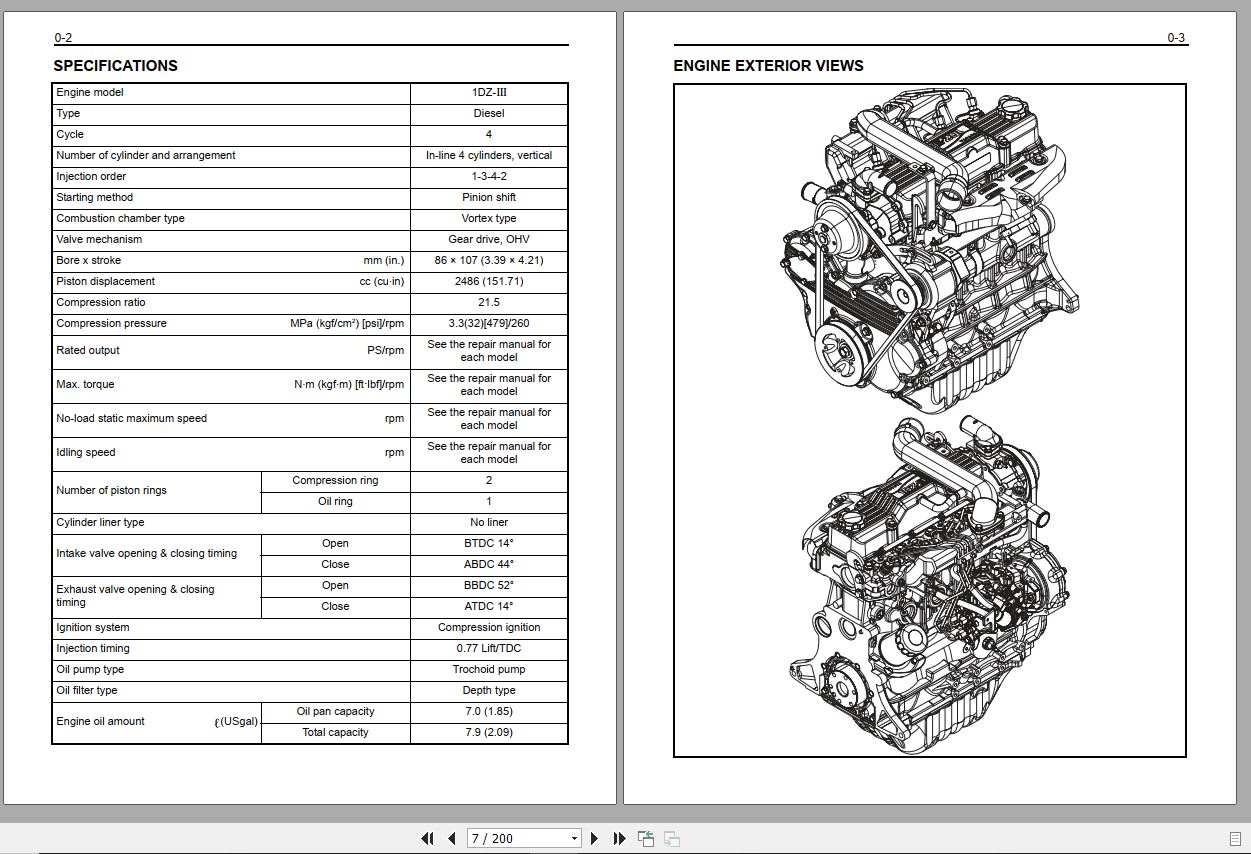The image size is (1251, 854).
Task: Click the Diesel type table cell
Action: click(488, 113)
